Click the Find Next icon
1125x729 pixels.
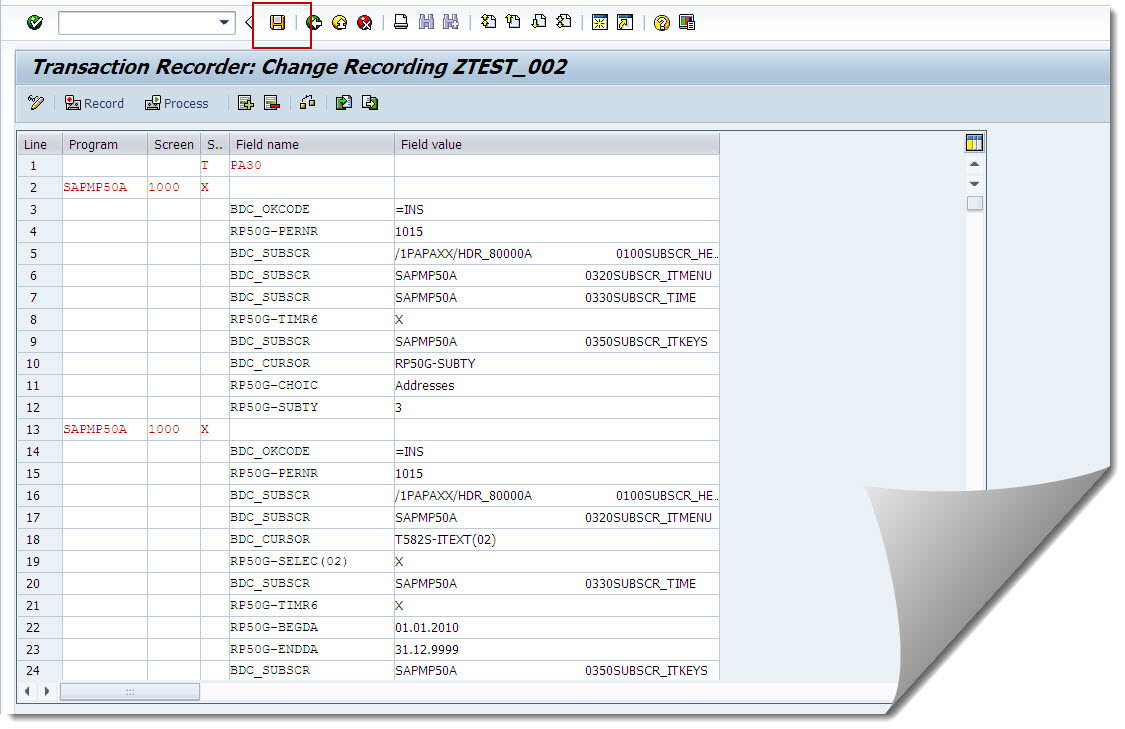click(x=450, y=21)
